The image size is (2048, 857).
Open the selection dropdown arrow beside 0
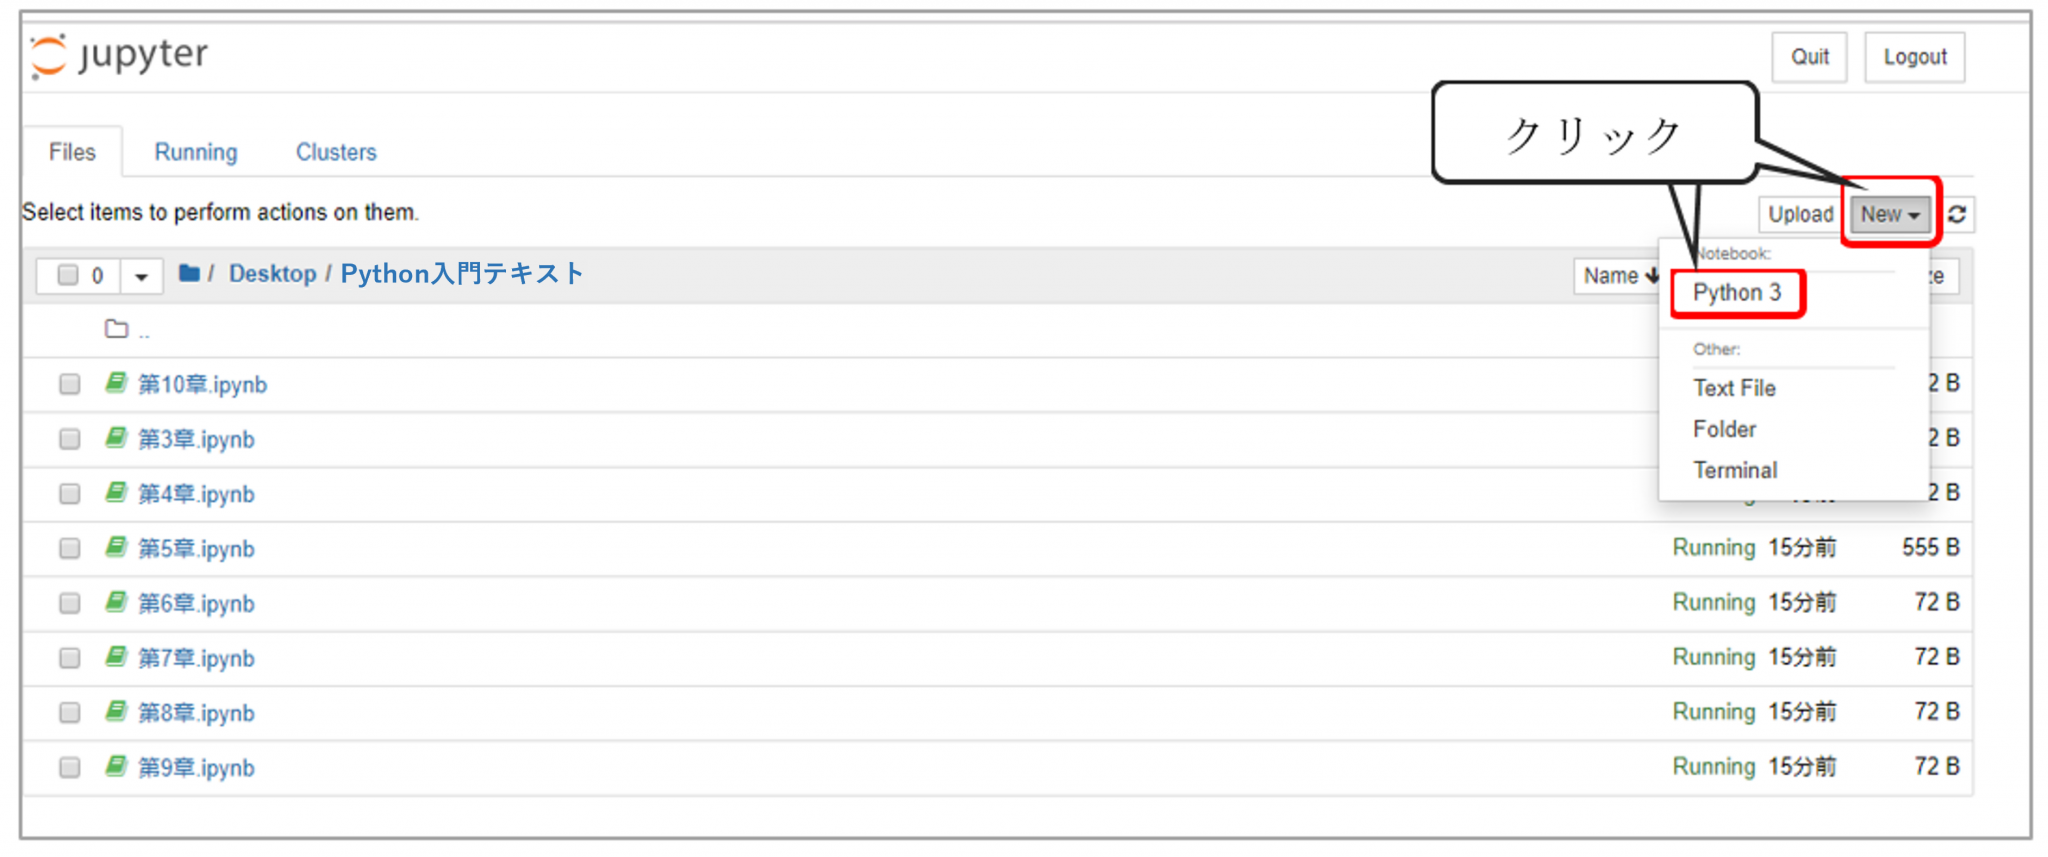pyautogui.click(x=141, y=276)
